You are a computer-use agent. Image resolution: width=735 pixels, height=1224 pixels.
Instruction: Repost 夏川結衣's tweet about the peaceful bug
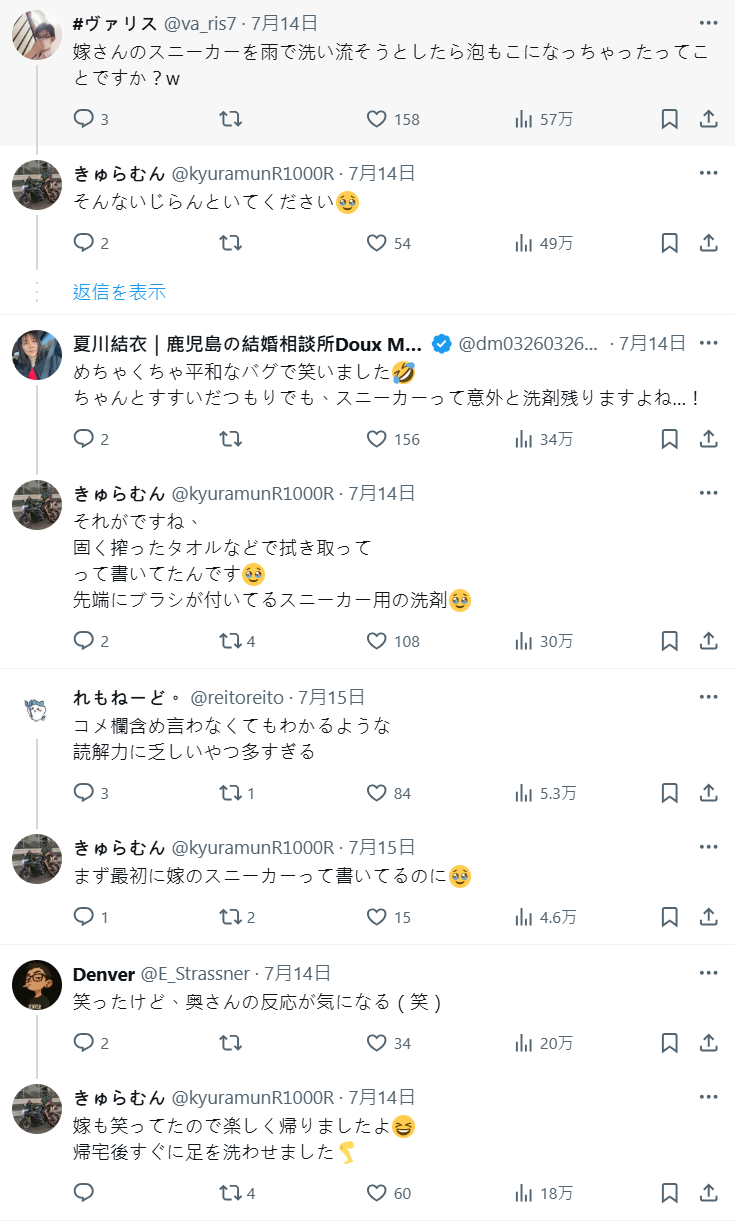pos(230,439)
